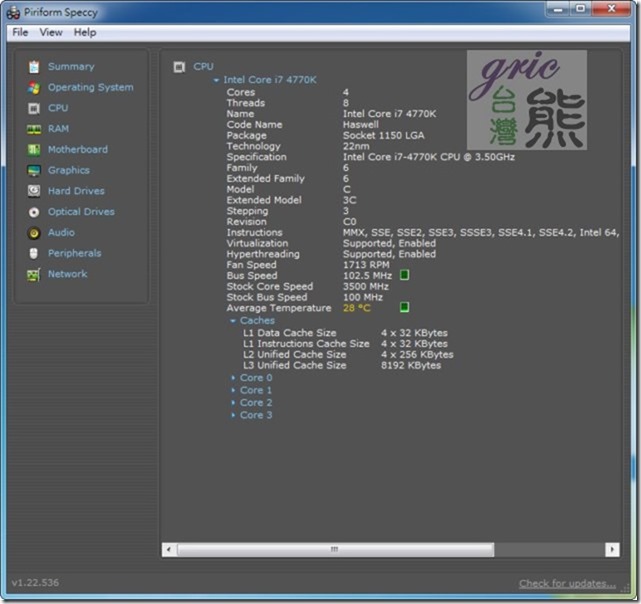Screen dimensions: 641x604
Task: Click the Hard Drives disk icon
Action: coord(34,191)
